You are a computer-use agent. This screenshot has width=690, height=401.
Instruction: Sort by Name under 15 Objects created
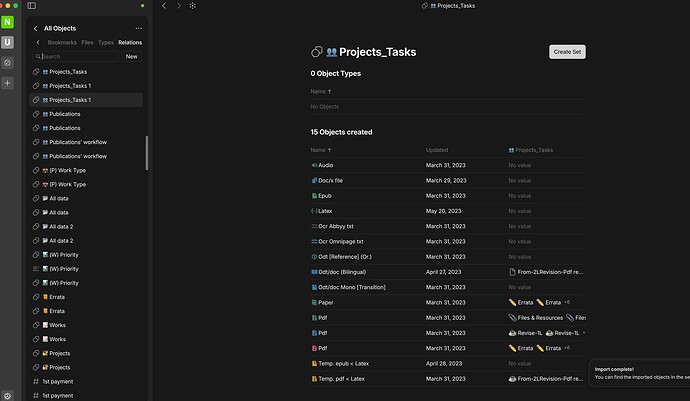(x=321, y=150)
